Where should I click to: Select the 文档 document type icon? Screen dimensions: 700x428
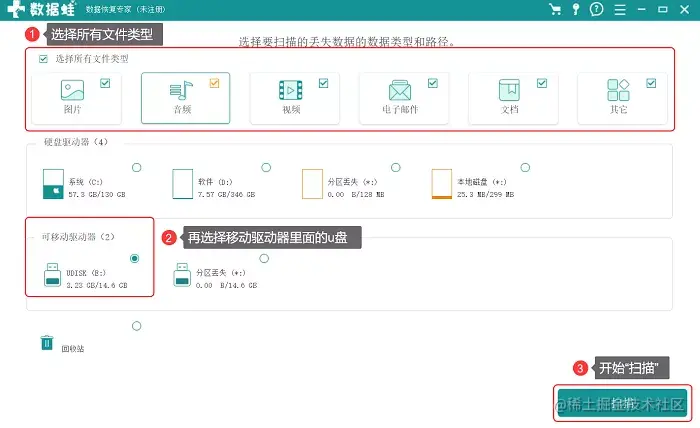509,90
